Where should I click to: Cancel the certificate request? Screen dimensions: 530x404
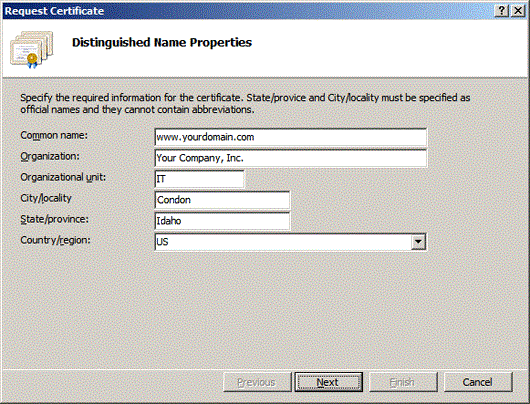coord(478,382)
